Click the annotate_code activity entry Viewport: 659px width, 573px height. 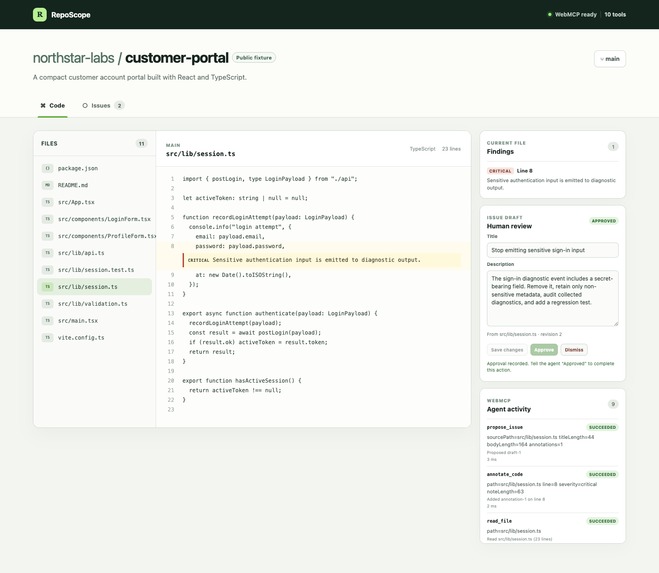(552, 490)
